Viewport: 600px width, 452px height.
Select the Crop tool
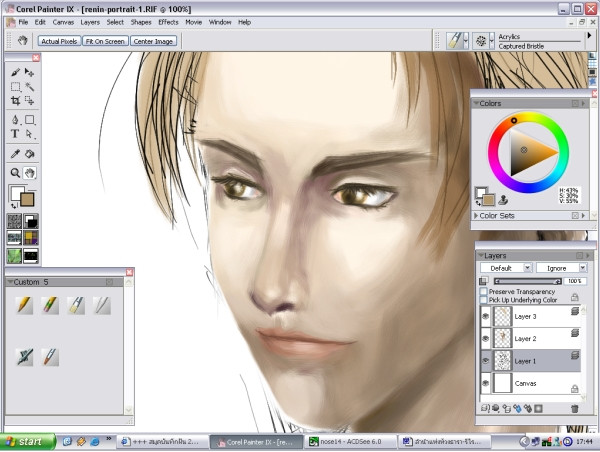[x=15, y=101]
